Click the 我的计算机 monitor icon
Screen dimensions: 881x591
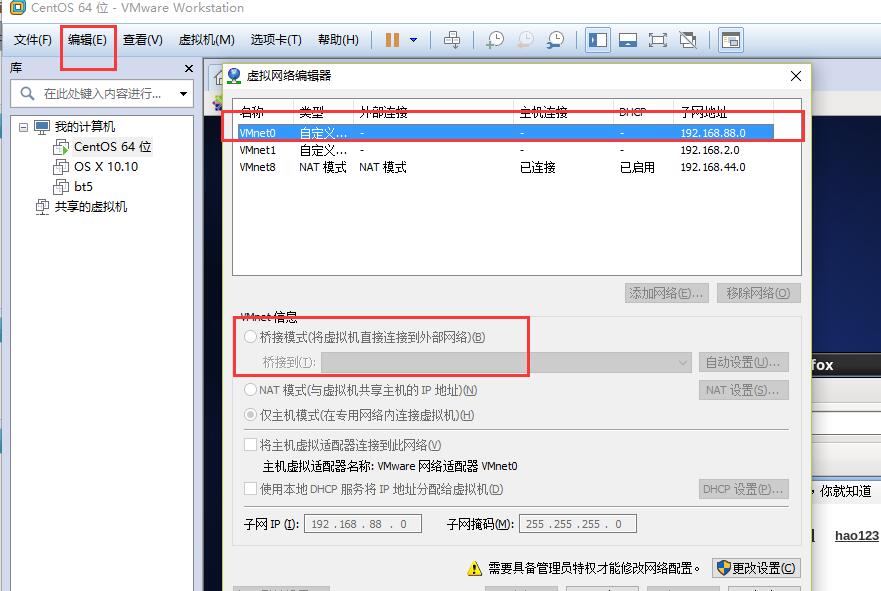tap(42, 127)
